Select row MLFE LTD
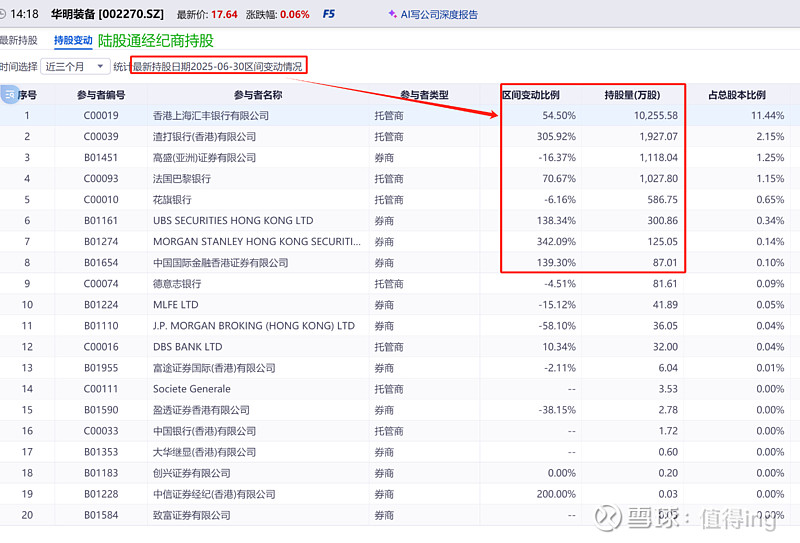 click(x=400, y=305)
